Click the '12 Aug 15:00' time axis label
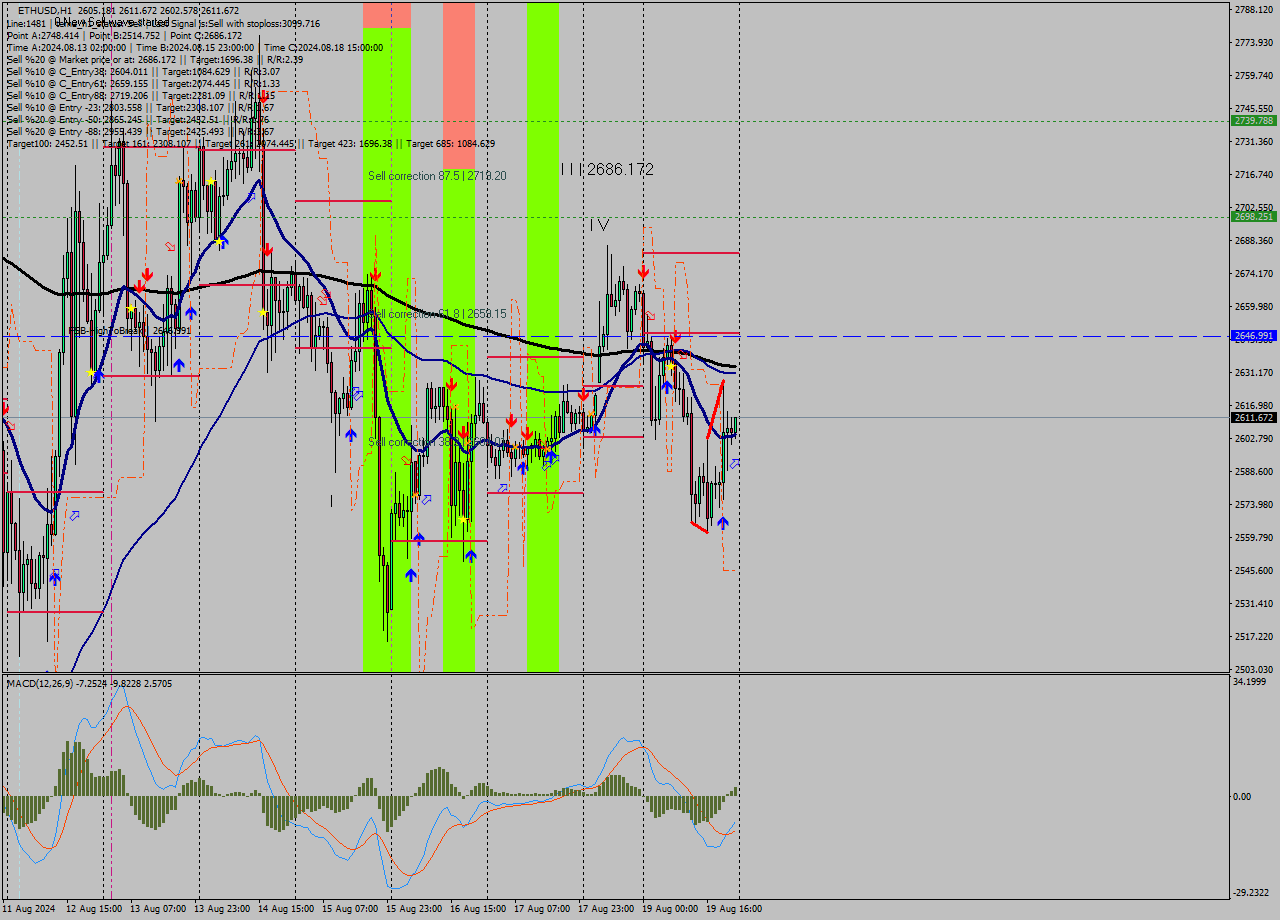 click(x=94, y=909)
